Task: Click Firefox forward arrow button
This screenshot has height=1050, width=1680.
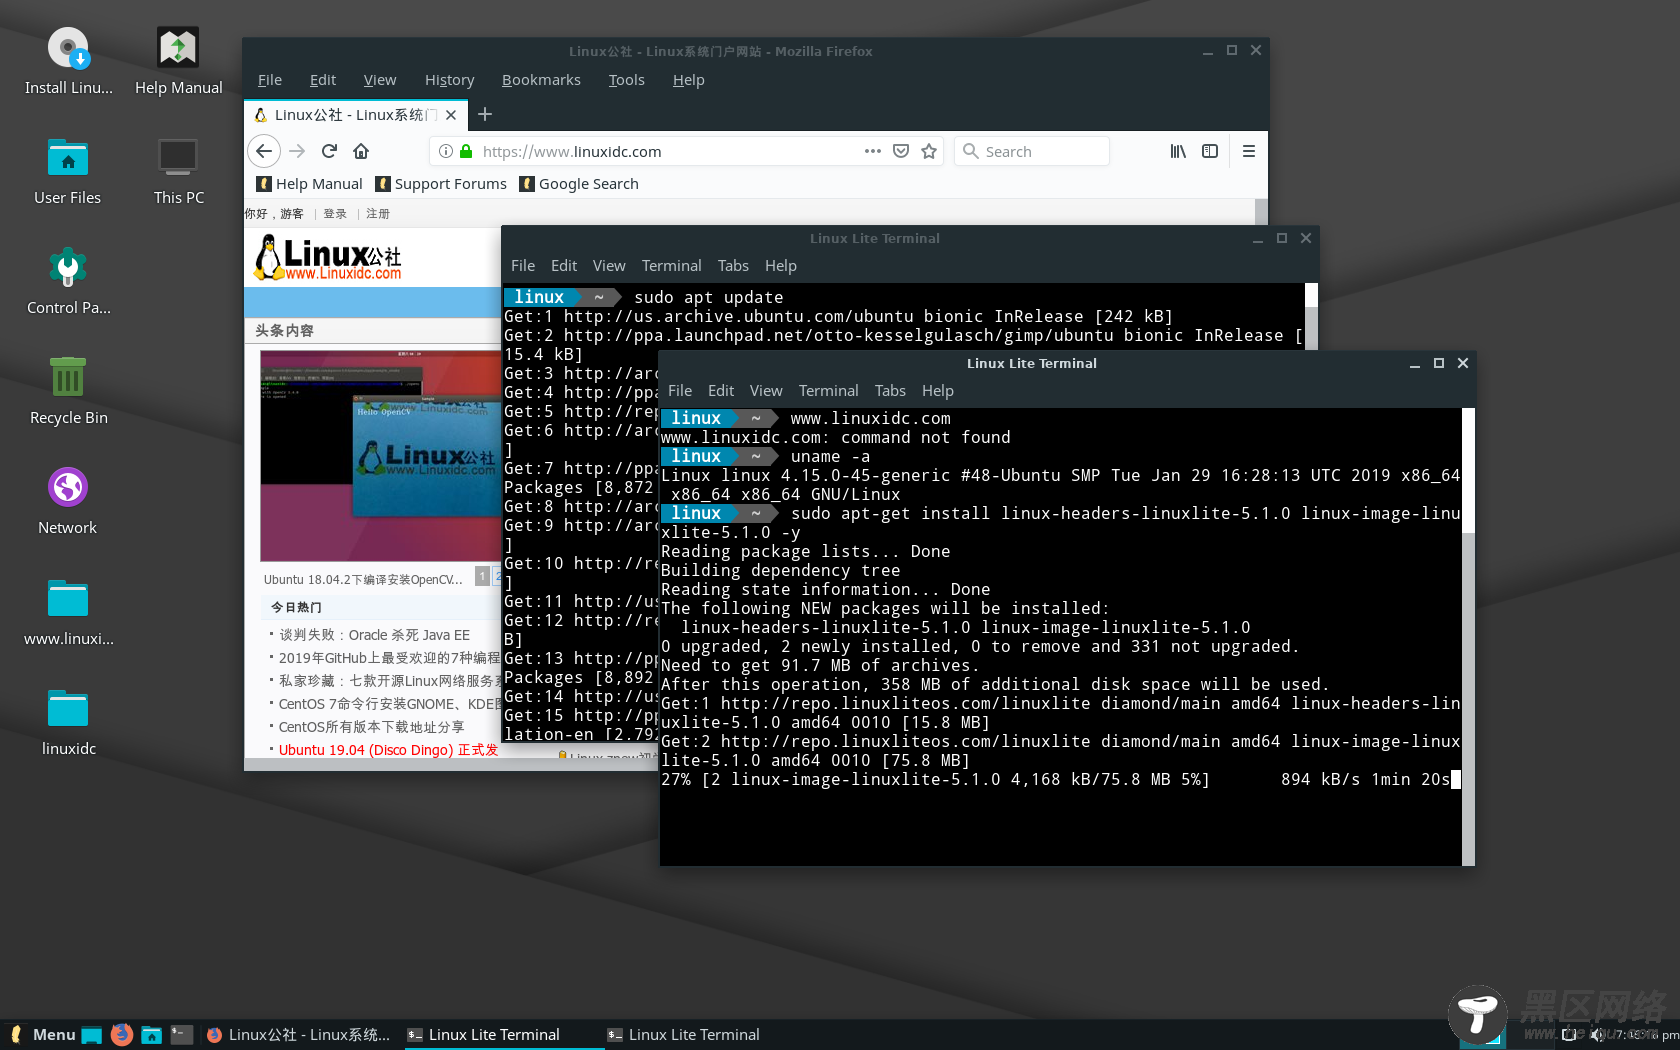Action: (297, 151)
